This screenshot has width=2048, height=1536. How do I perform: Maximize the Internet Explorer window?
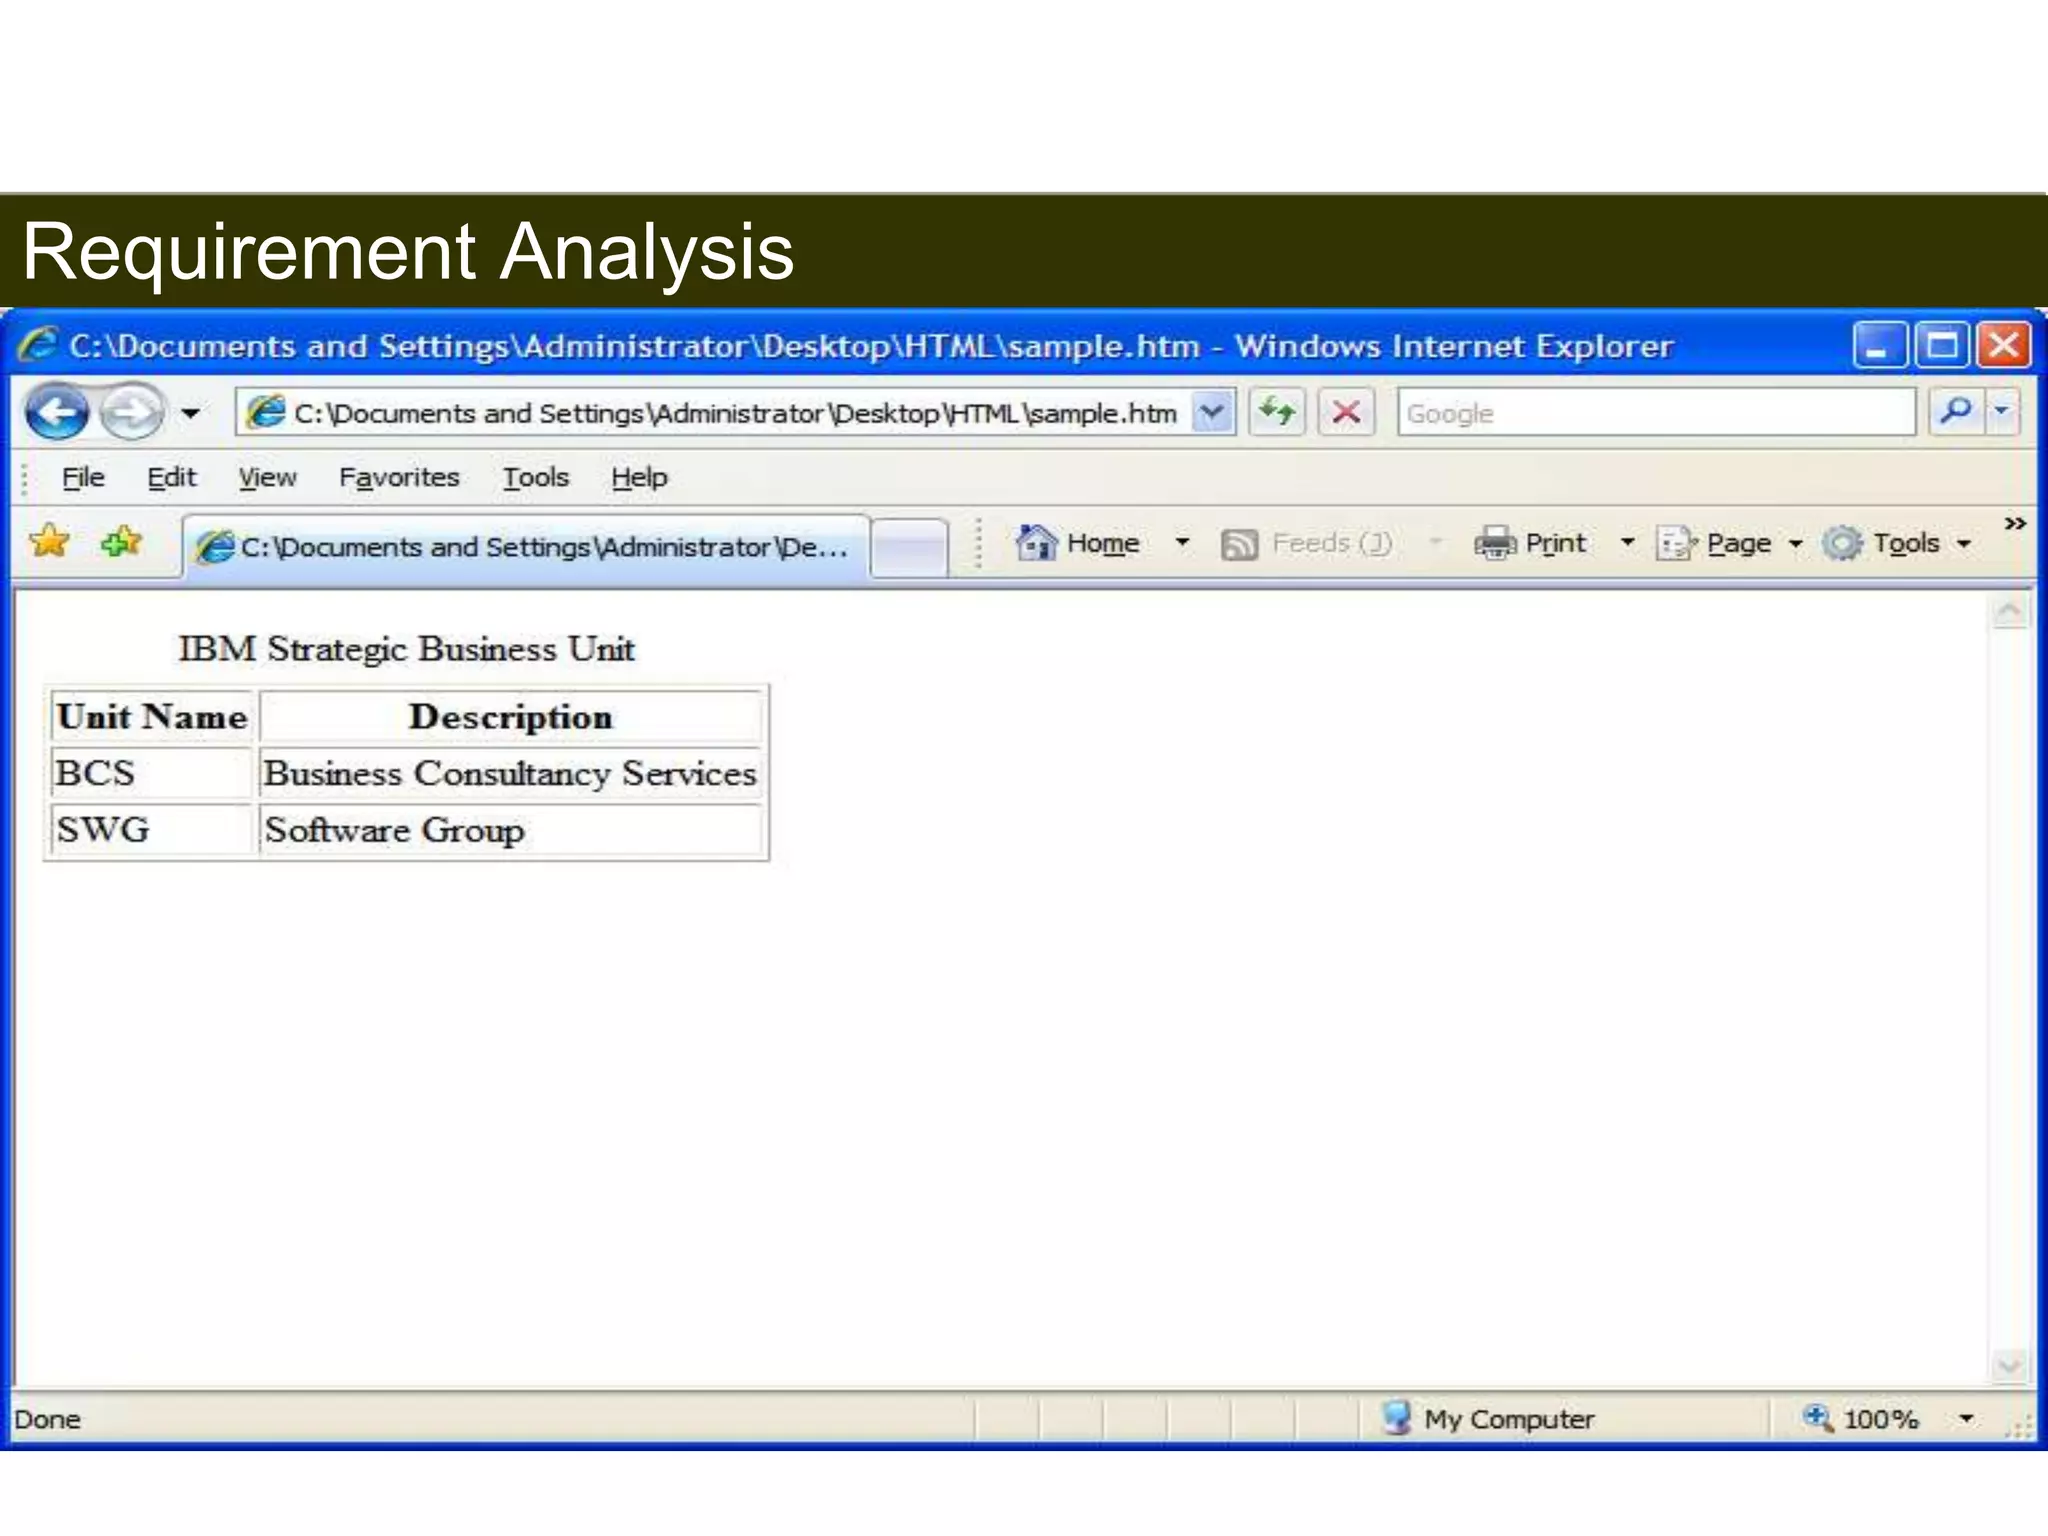(1942, 346)
